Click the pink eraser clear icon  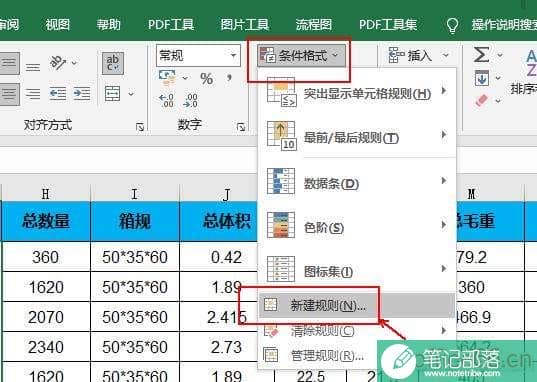pos(481,100)
